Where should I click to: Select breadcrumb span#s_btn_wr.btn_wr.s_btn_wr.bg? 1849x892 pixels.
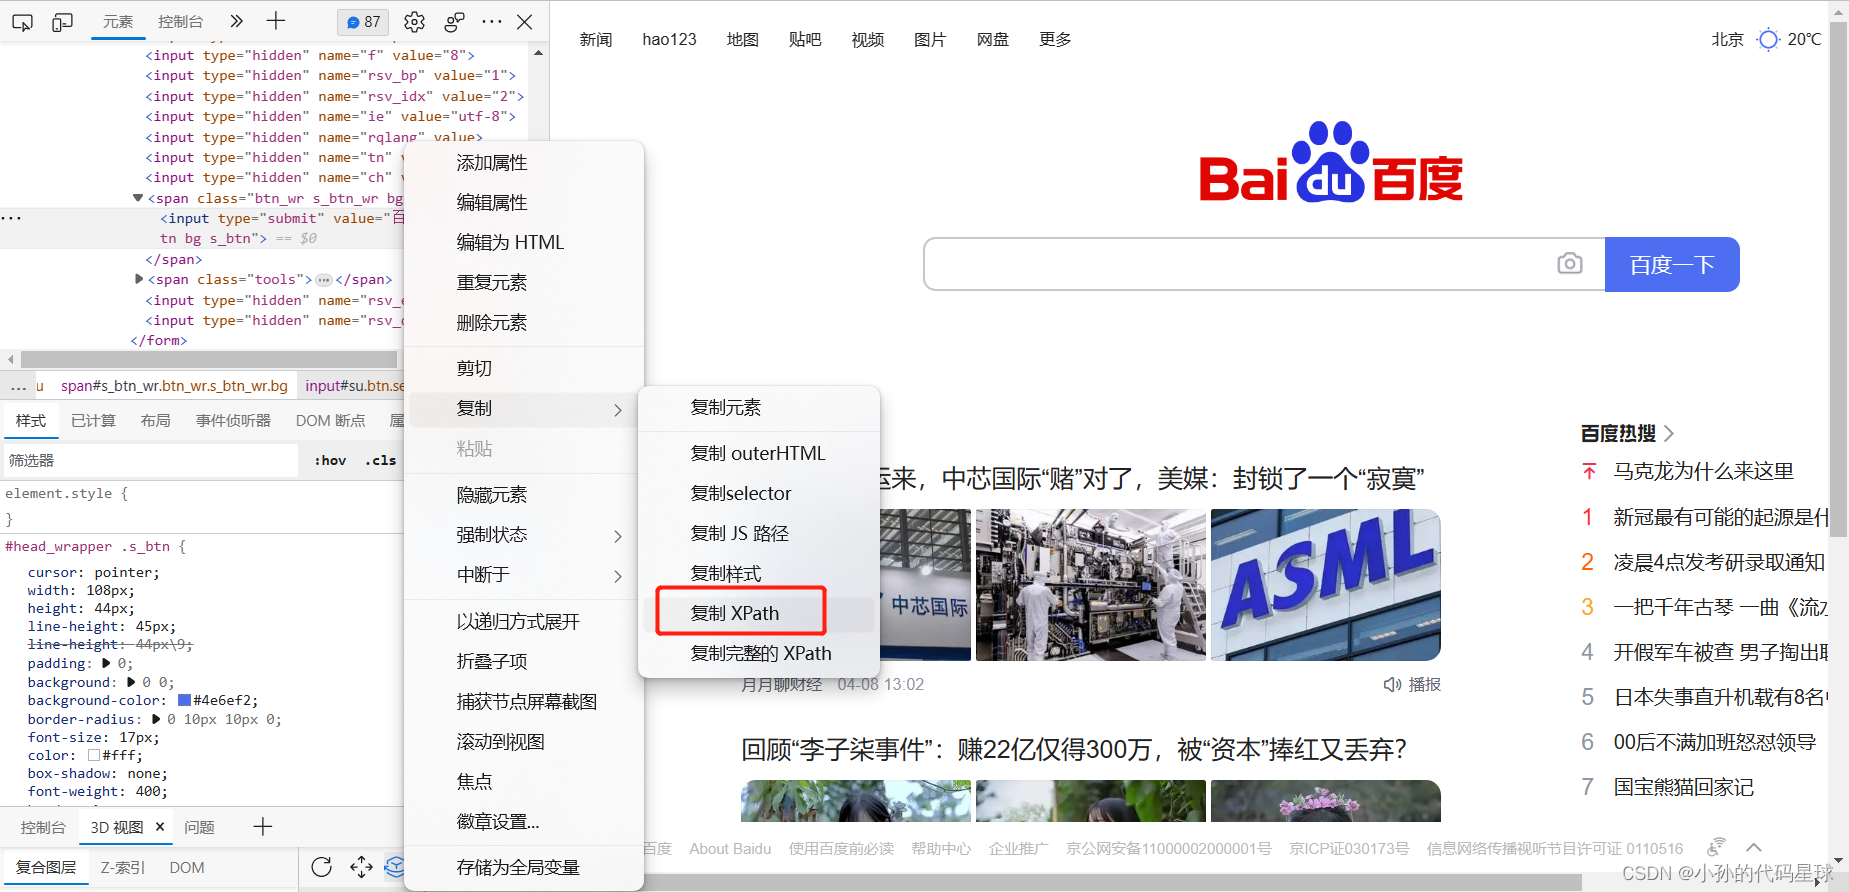click(174, 386)
